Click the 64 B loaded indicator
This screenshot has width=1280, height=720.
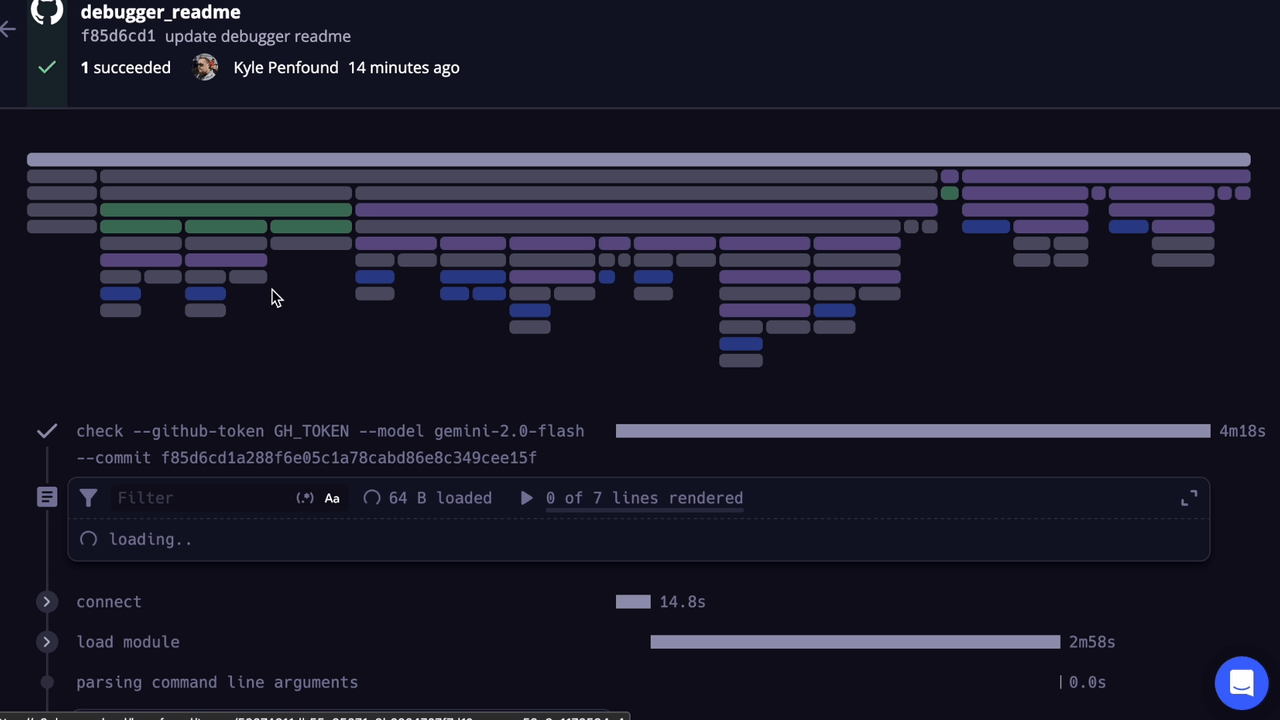click(x=428, y=498)
